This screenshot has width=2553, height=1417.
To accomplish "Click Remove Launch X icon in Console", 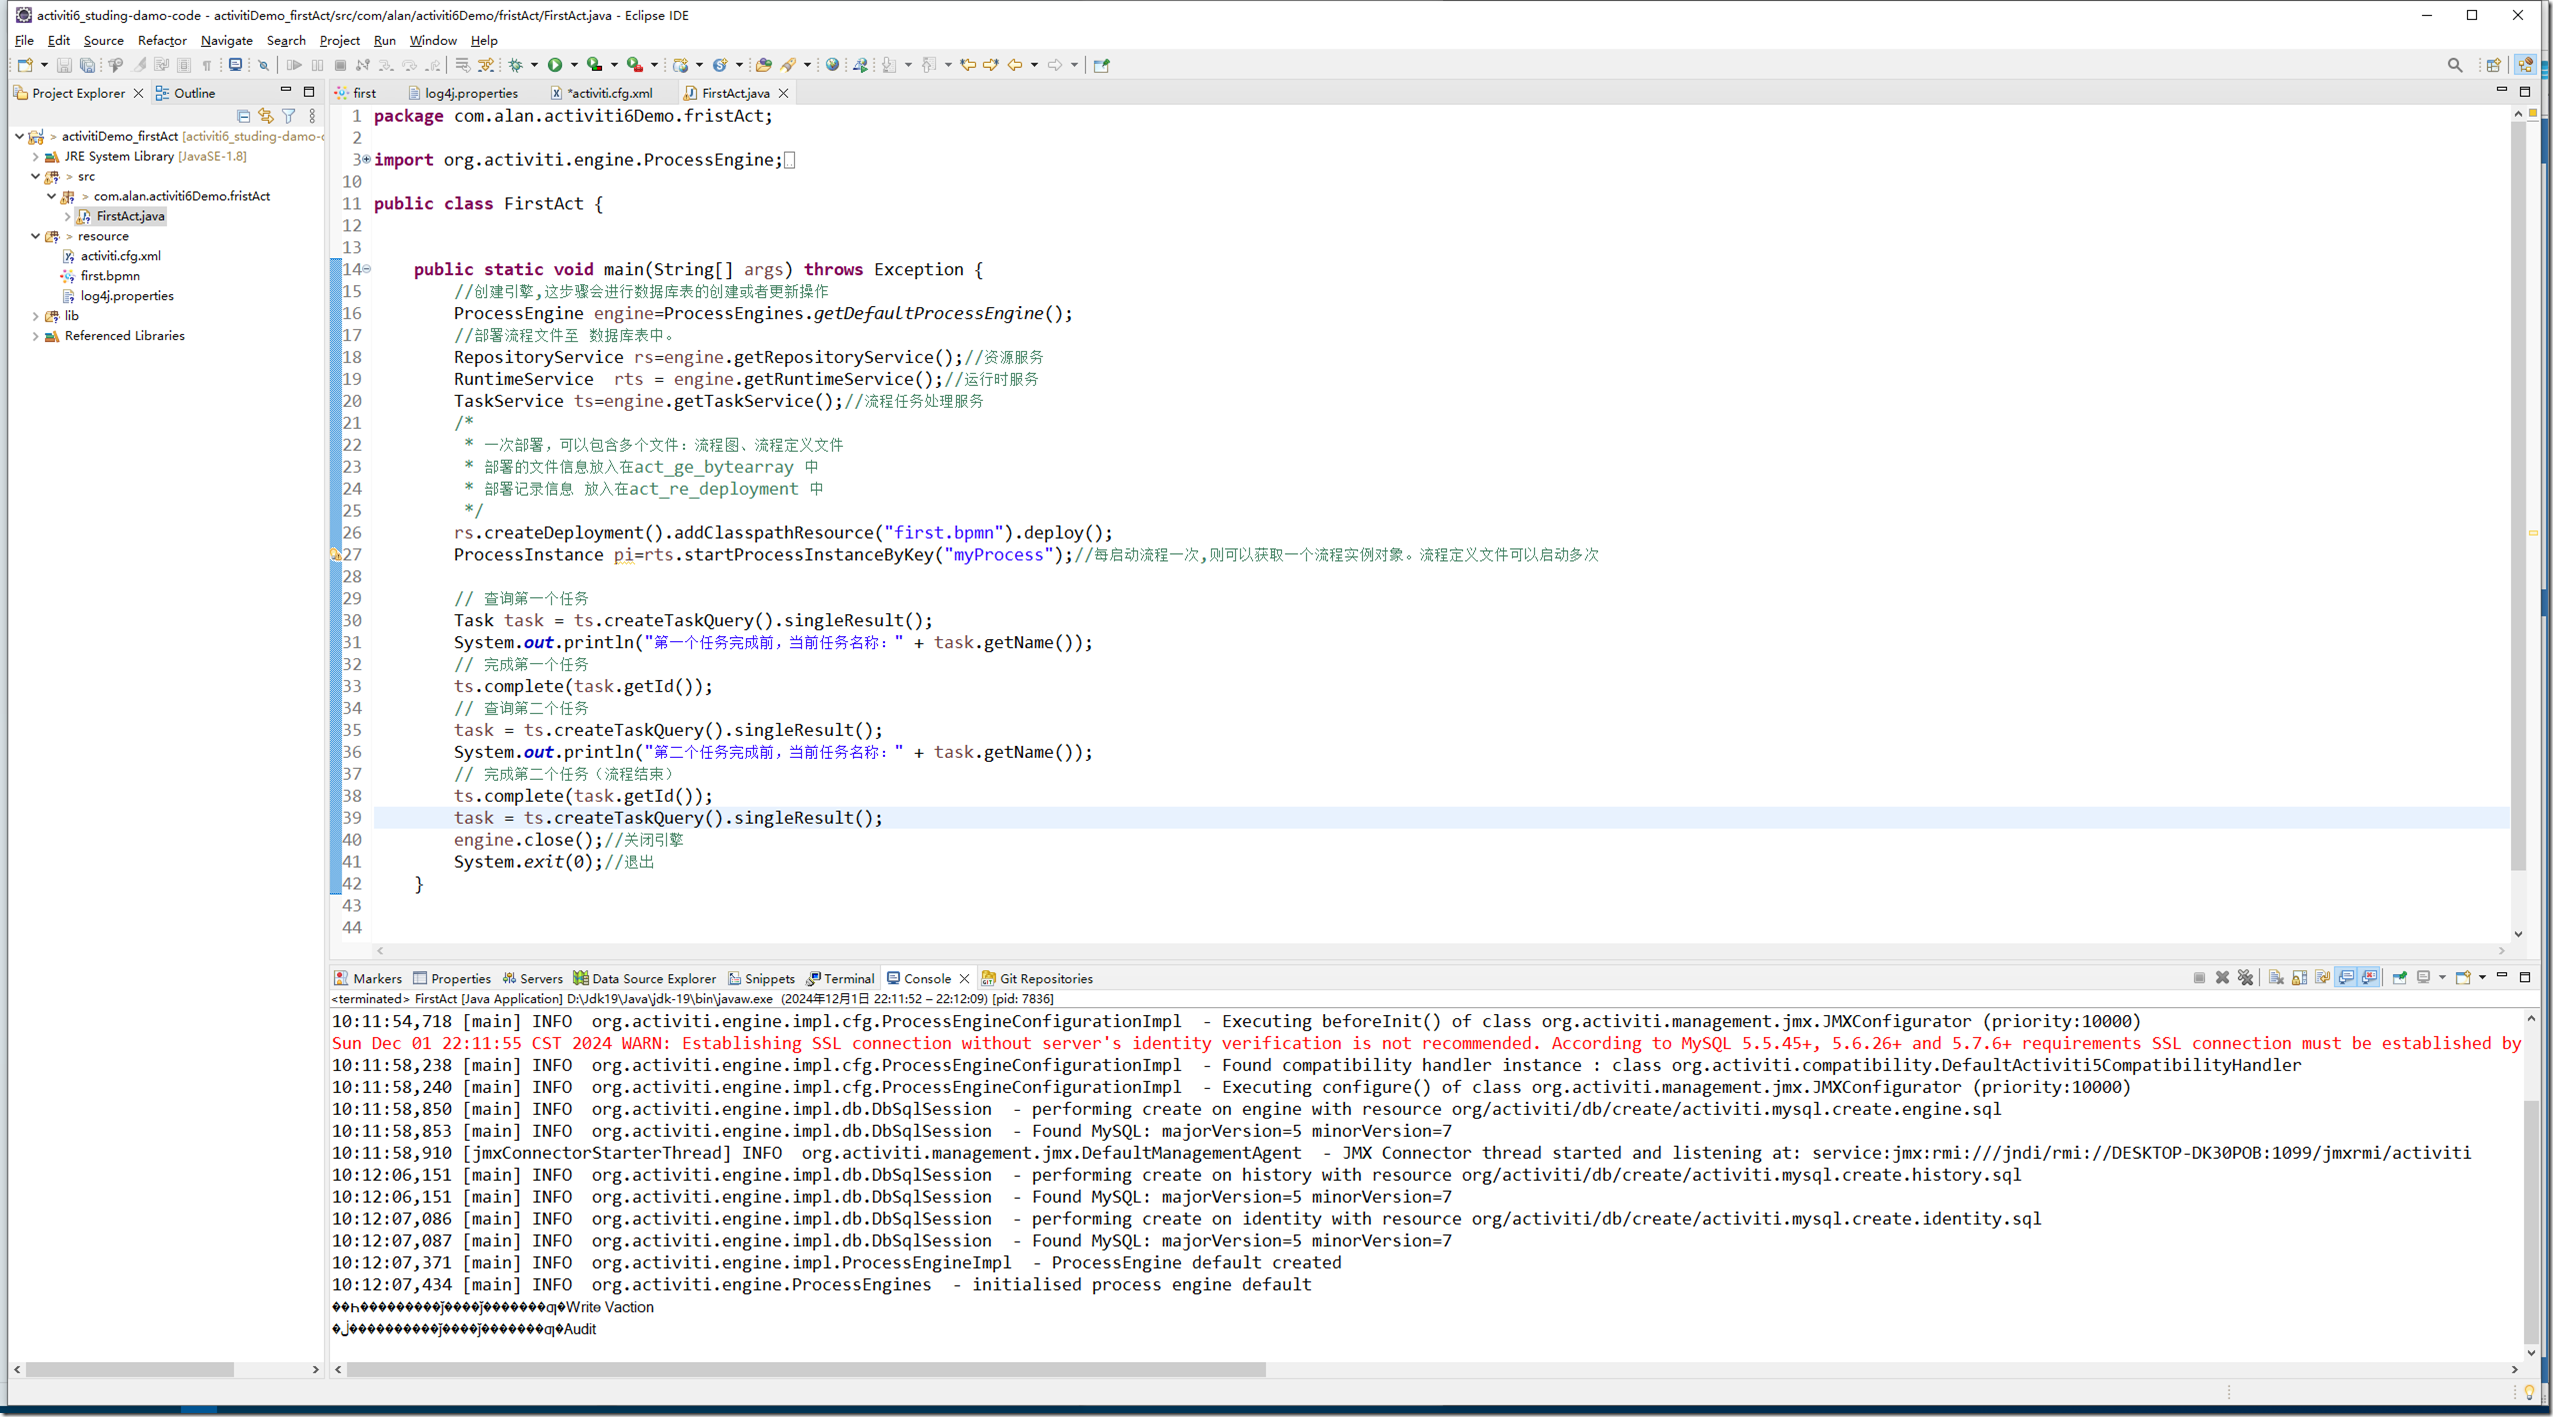I will coord(2222,978).
